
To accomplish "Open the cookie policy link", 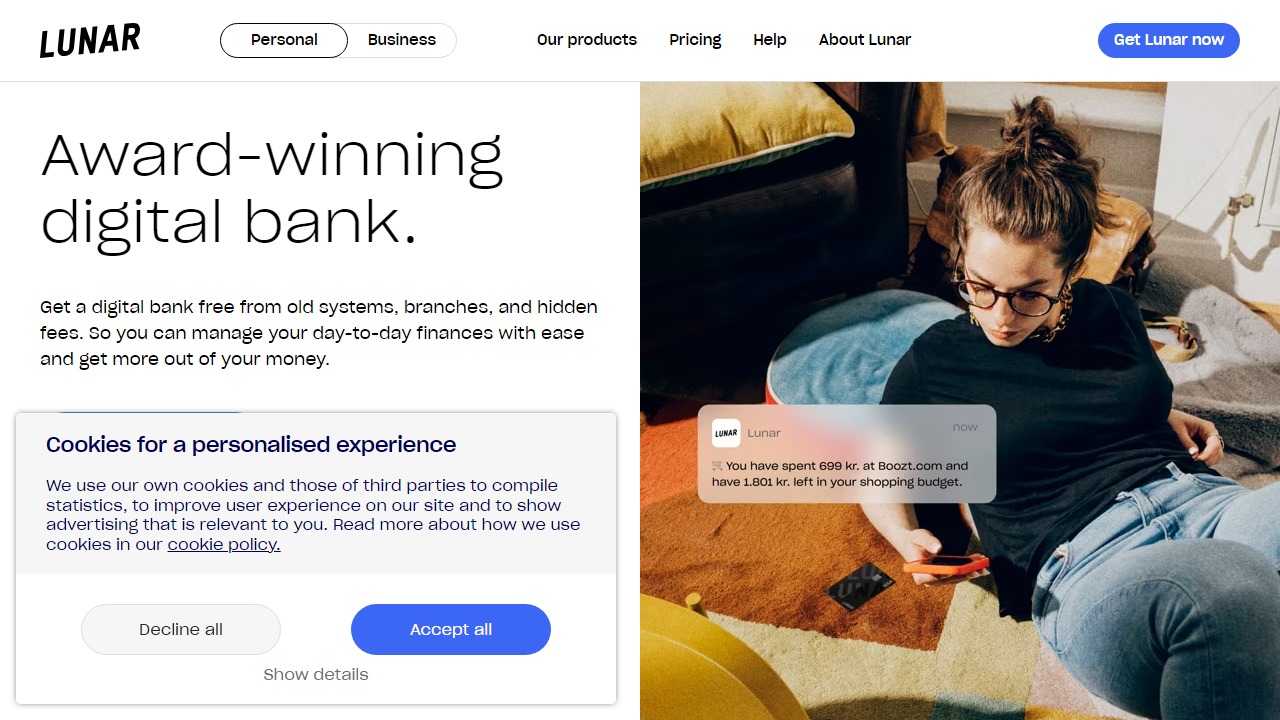I will [224, 545].
